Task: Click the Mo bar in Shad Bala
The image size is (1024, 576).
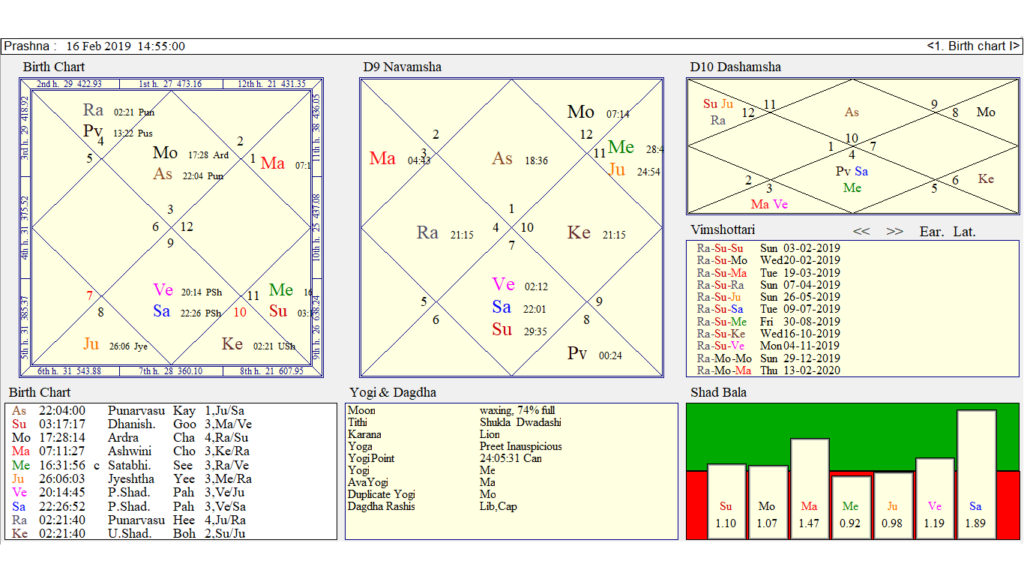Action: (x=768, y=502)
